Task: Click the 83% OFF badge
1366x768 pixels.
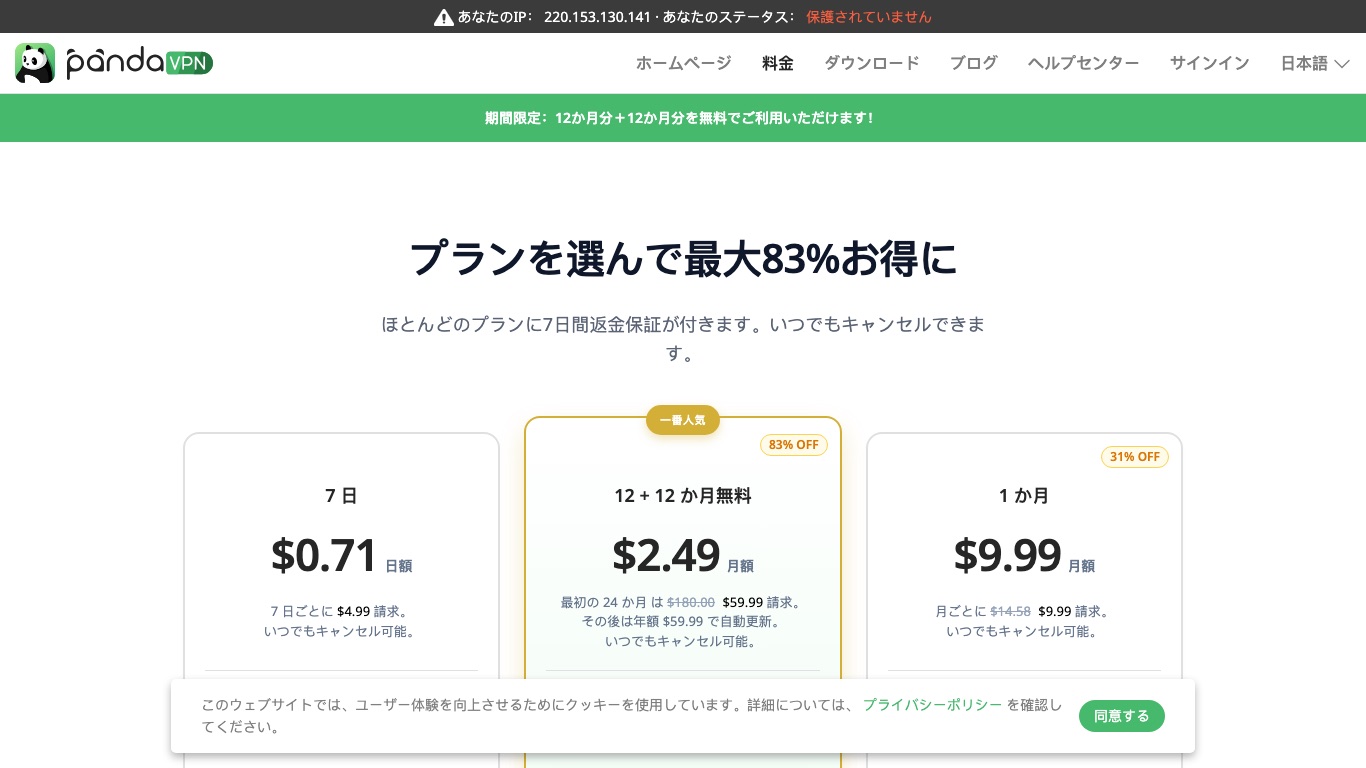Action: coord(794,445)
